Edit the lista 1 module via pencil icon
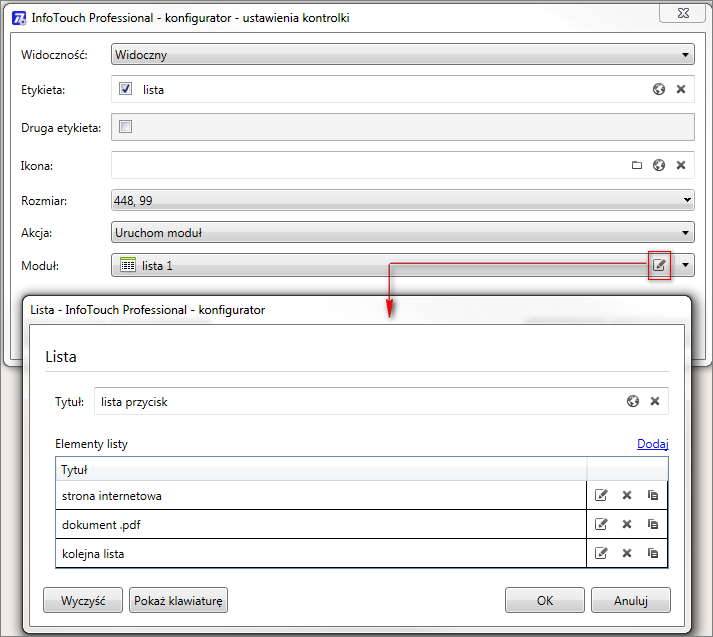713x637 pixels. 659,265
